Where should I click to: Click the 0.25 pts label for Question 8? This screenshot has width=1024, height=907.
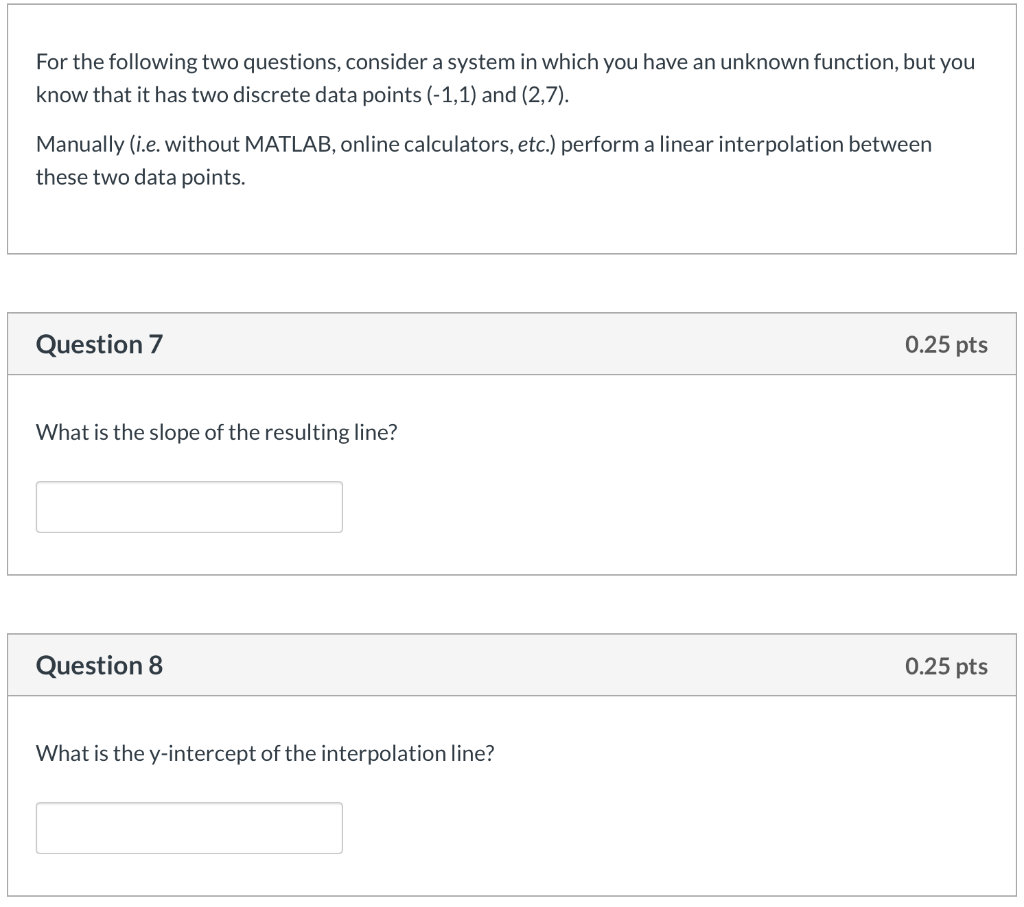pos(945,665)
